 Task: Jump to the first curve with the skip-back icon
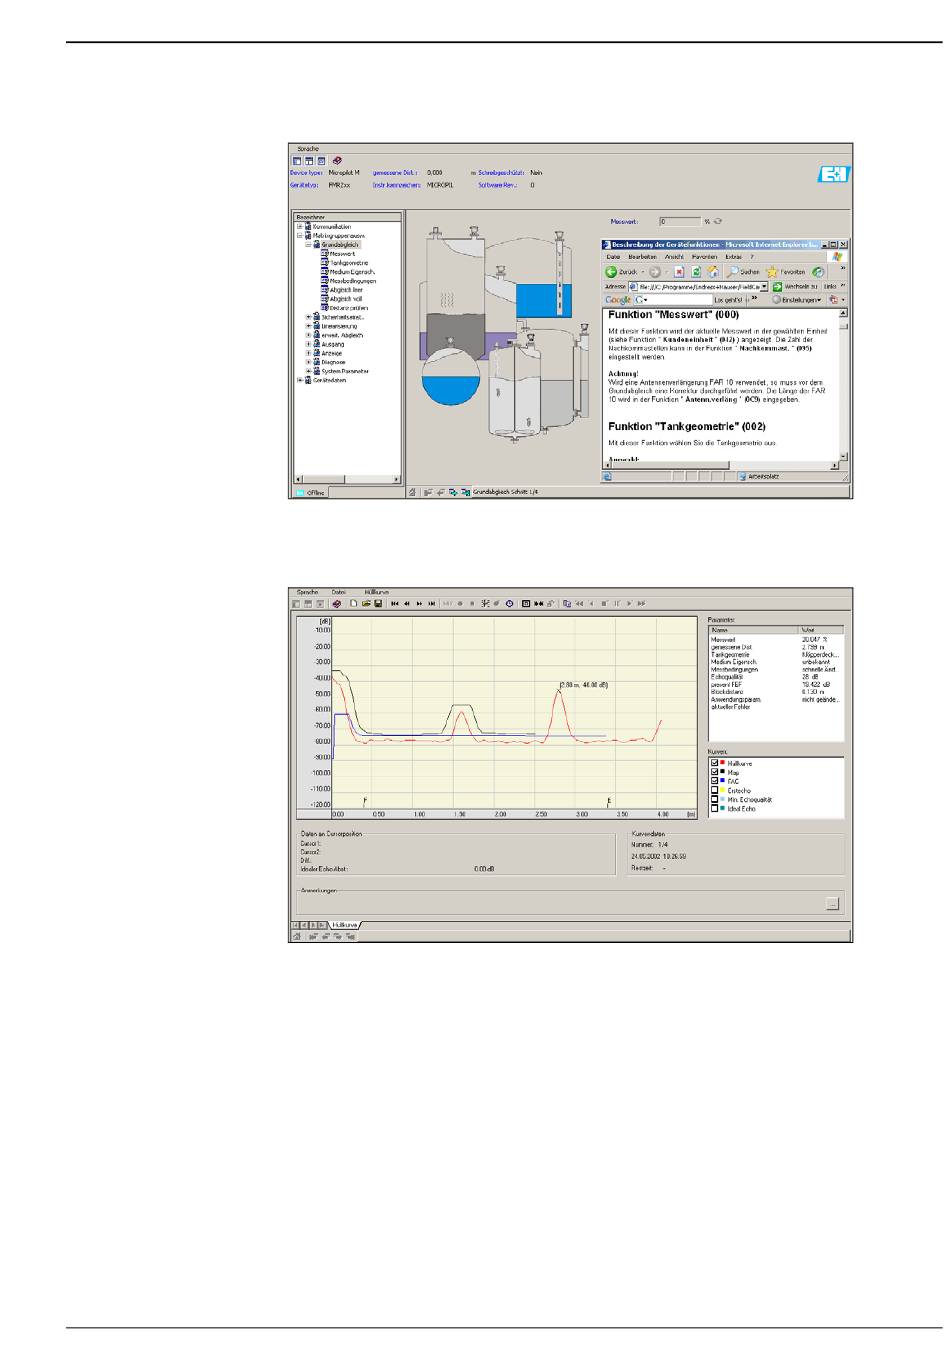coord(395,604)
